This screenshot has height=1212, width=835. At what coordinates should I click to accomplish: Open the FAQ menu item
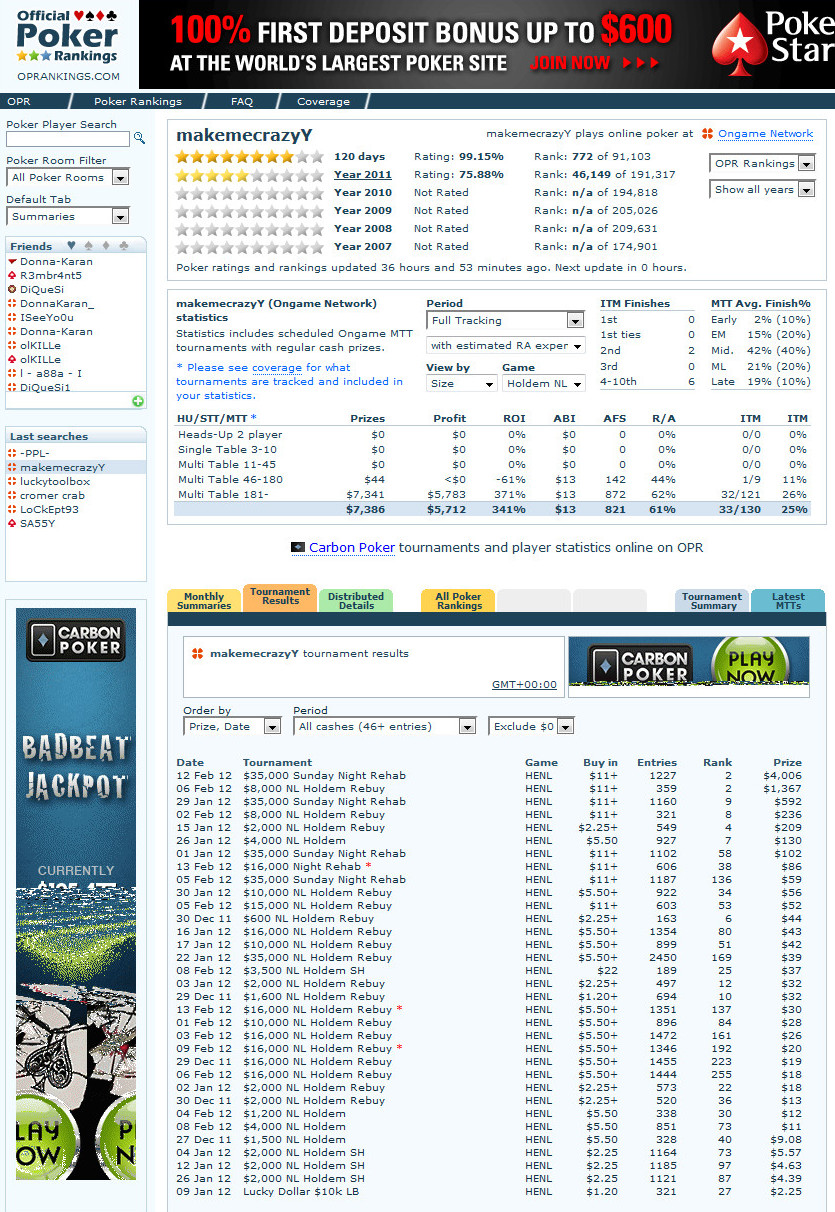pos(242,101)
